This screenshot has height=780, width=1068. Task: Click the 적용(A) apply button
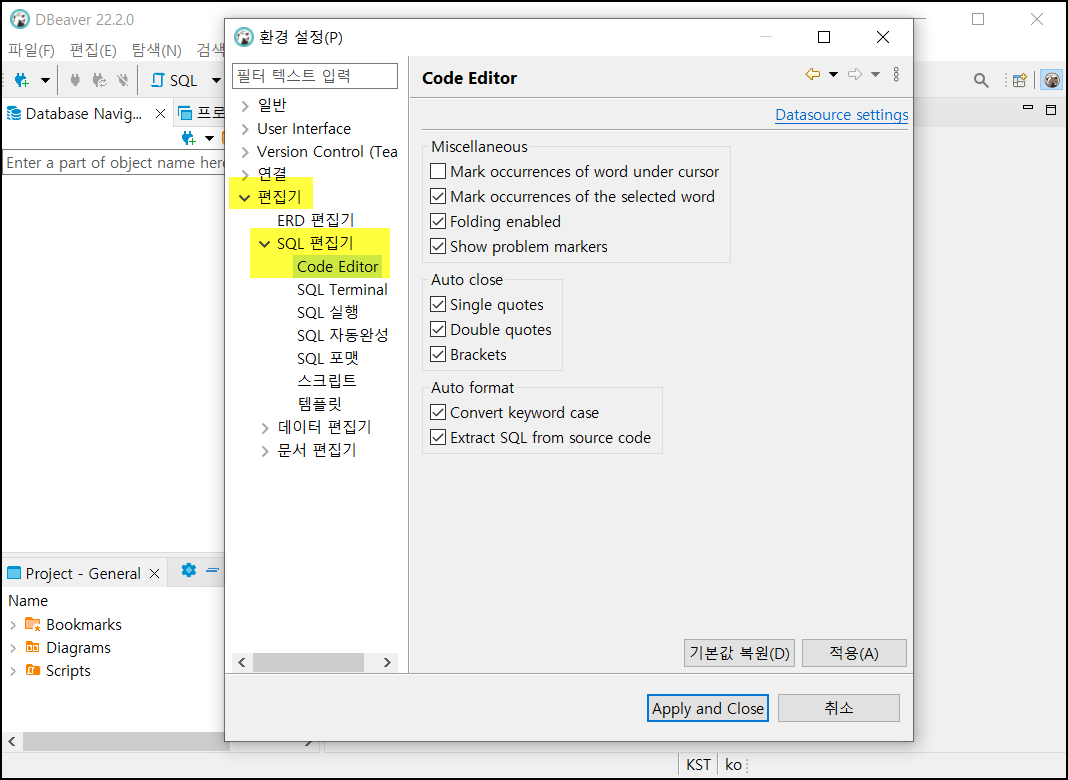click(x=854, y=653)
